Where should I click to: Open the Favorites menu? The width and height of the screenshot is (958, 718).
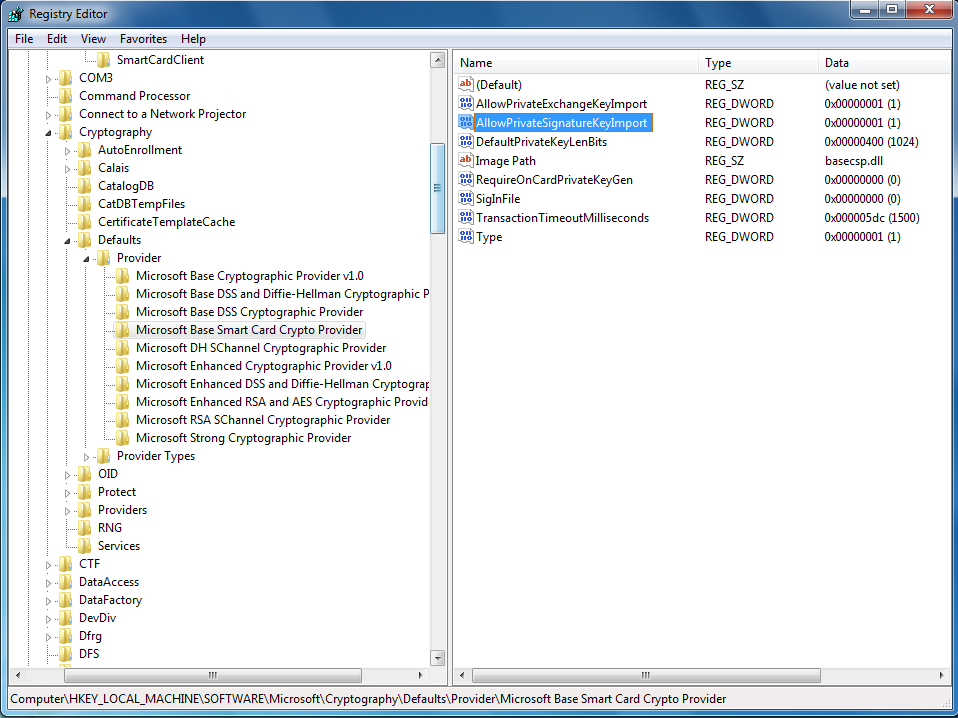point(143,38)
